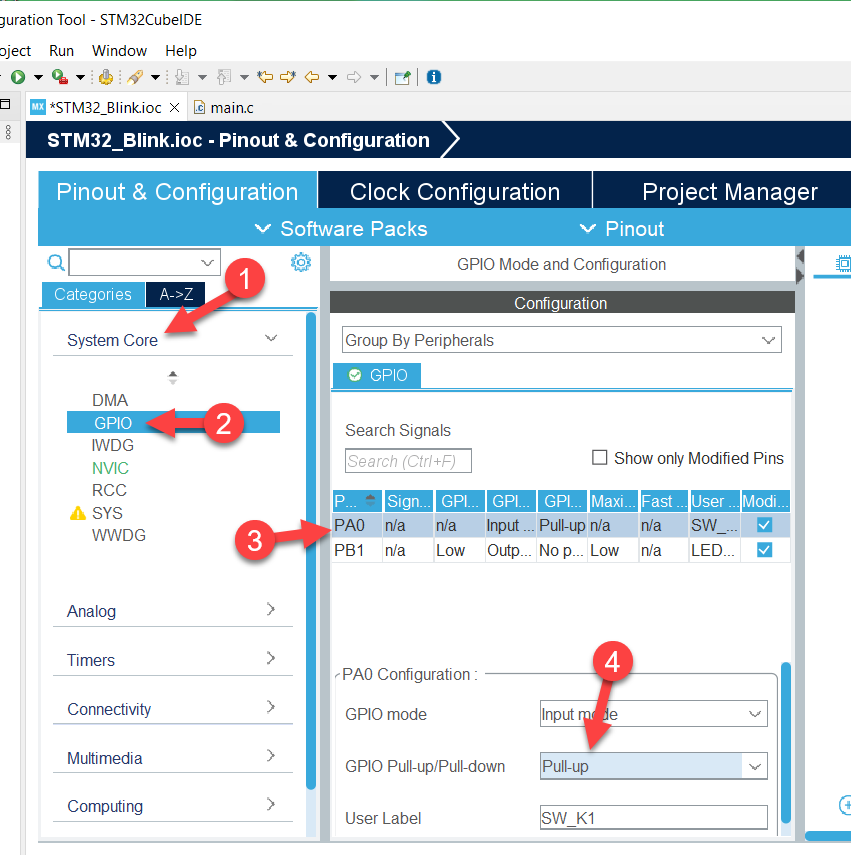851x855 pixels.
Task: Toggle the Modified checkbox in PB1 row
Action: coord(764,550)
